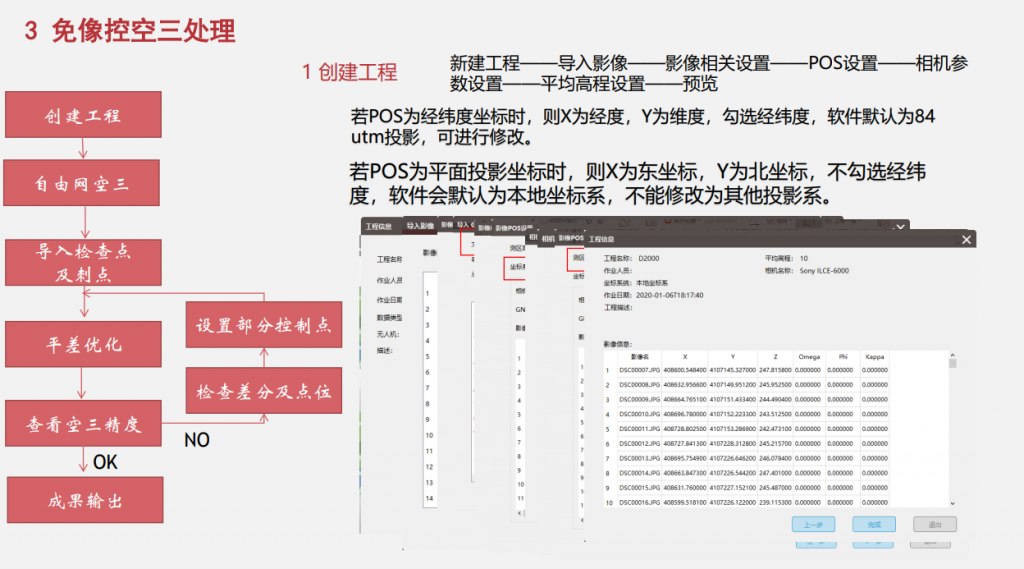Click coordinate system value 本地坐标系
The height and width of the screenshot is (569, 1024).
click(652, 283)
